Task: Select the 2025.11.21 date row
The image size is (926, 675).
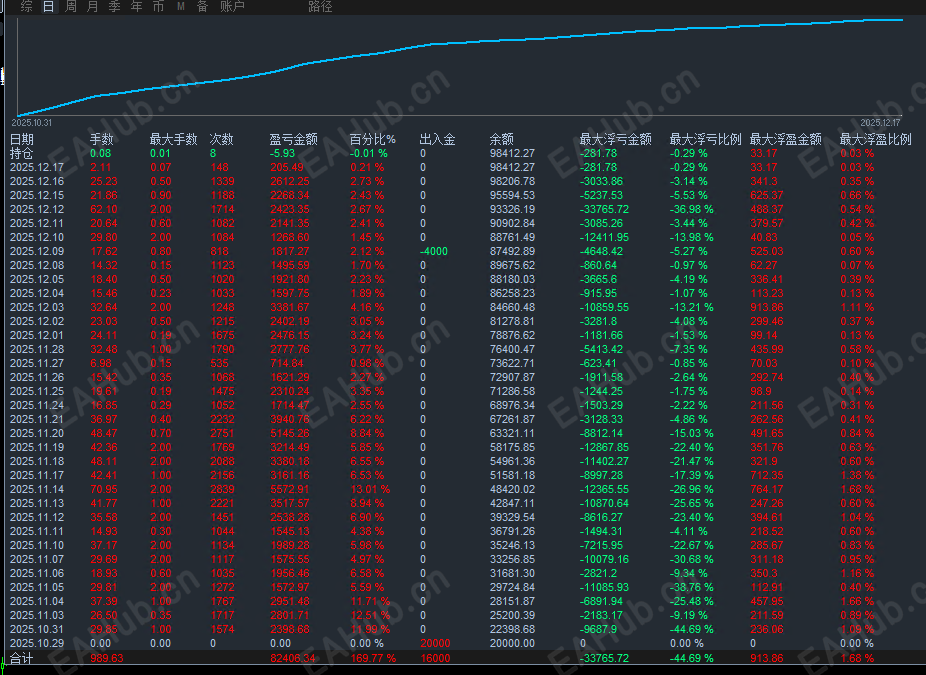Action: (x=37, y=419)
